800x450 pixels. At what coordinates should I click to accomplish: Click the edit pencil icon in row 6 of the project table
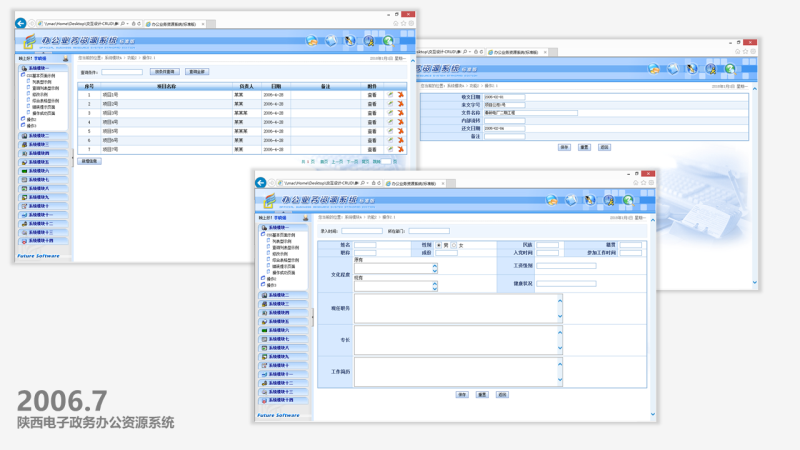pos(390,140)
